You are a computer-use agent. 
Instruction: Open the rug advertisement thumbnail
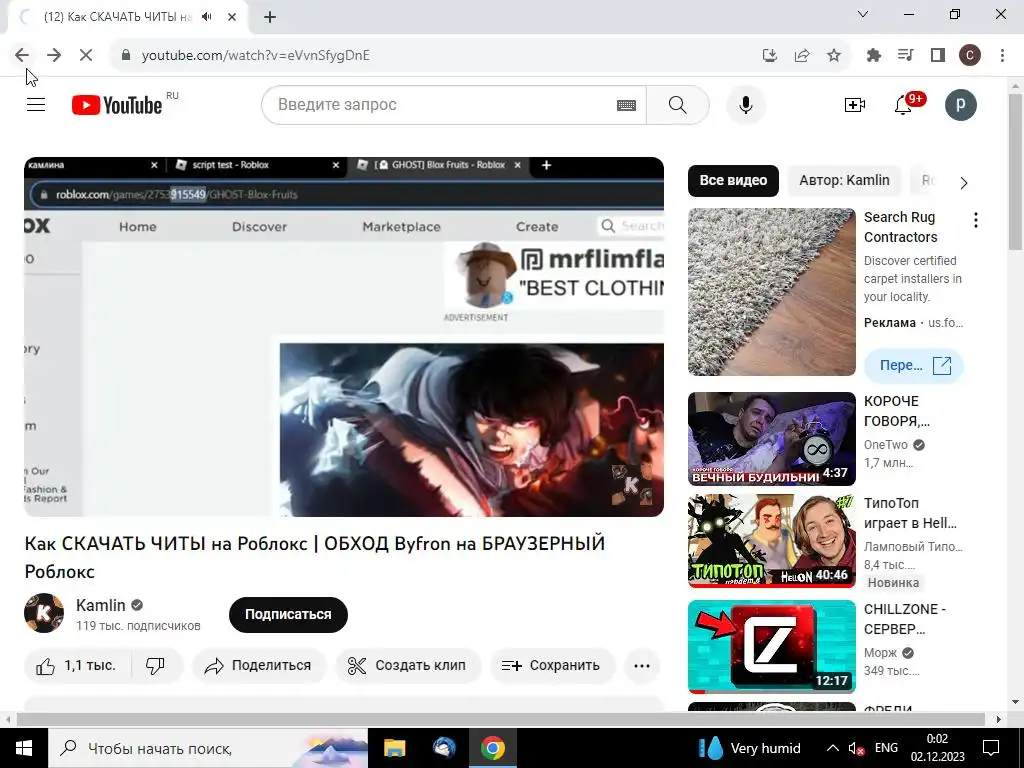point(771,292)
